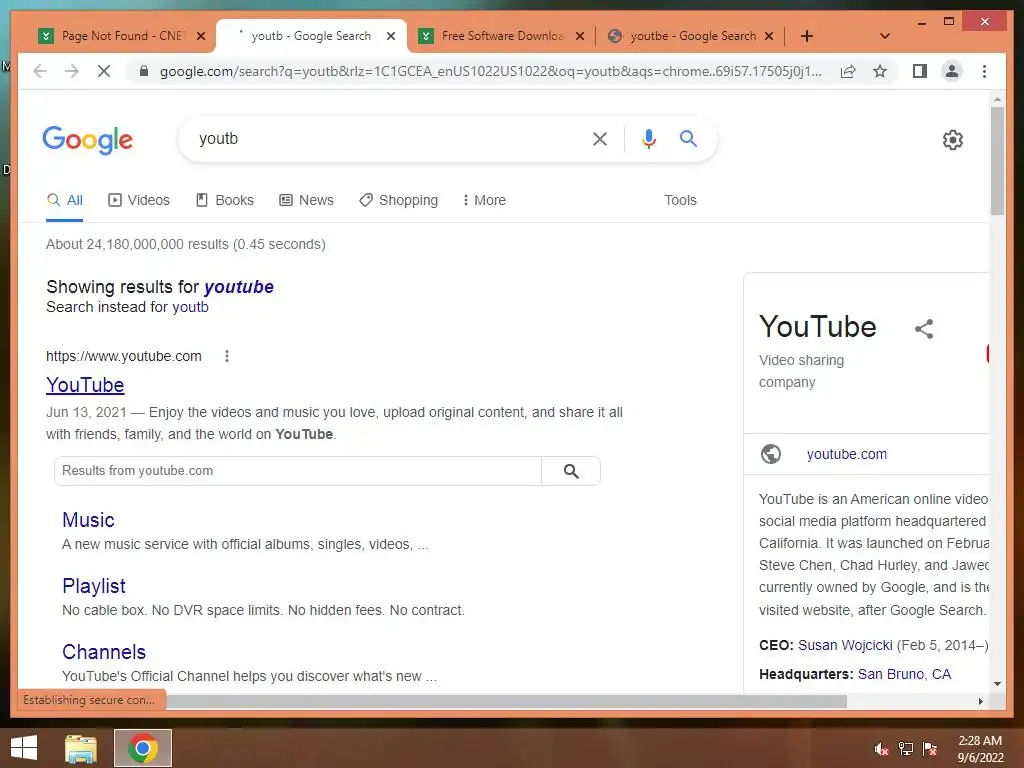The image size is (1024, 768).
Task: Open Susan Wojcicki CEO link
Action: 845,645
